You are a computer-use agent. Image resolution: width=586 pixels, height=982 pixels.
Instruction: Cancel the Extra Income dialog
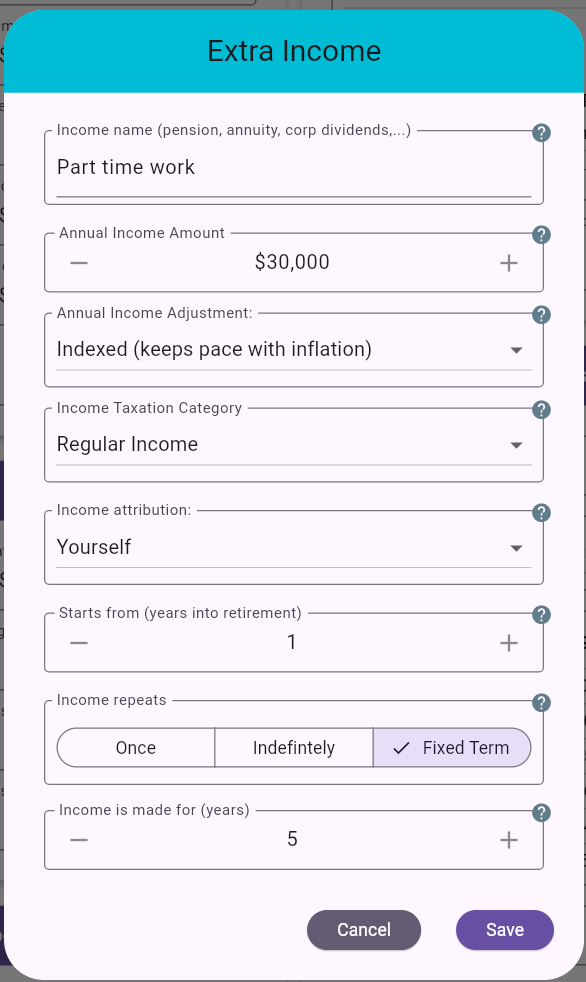click(364, 929)
